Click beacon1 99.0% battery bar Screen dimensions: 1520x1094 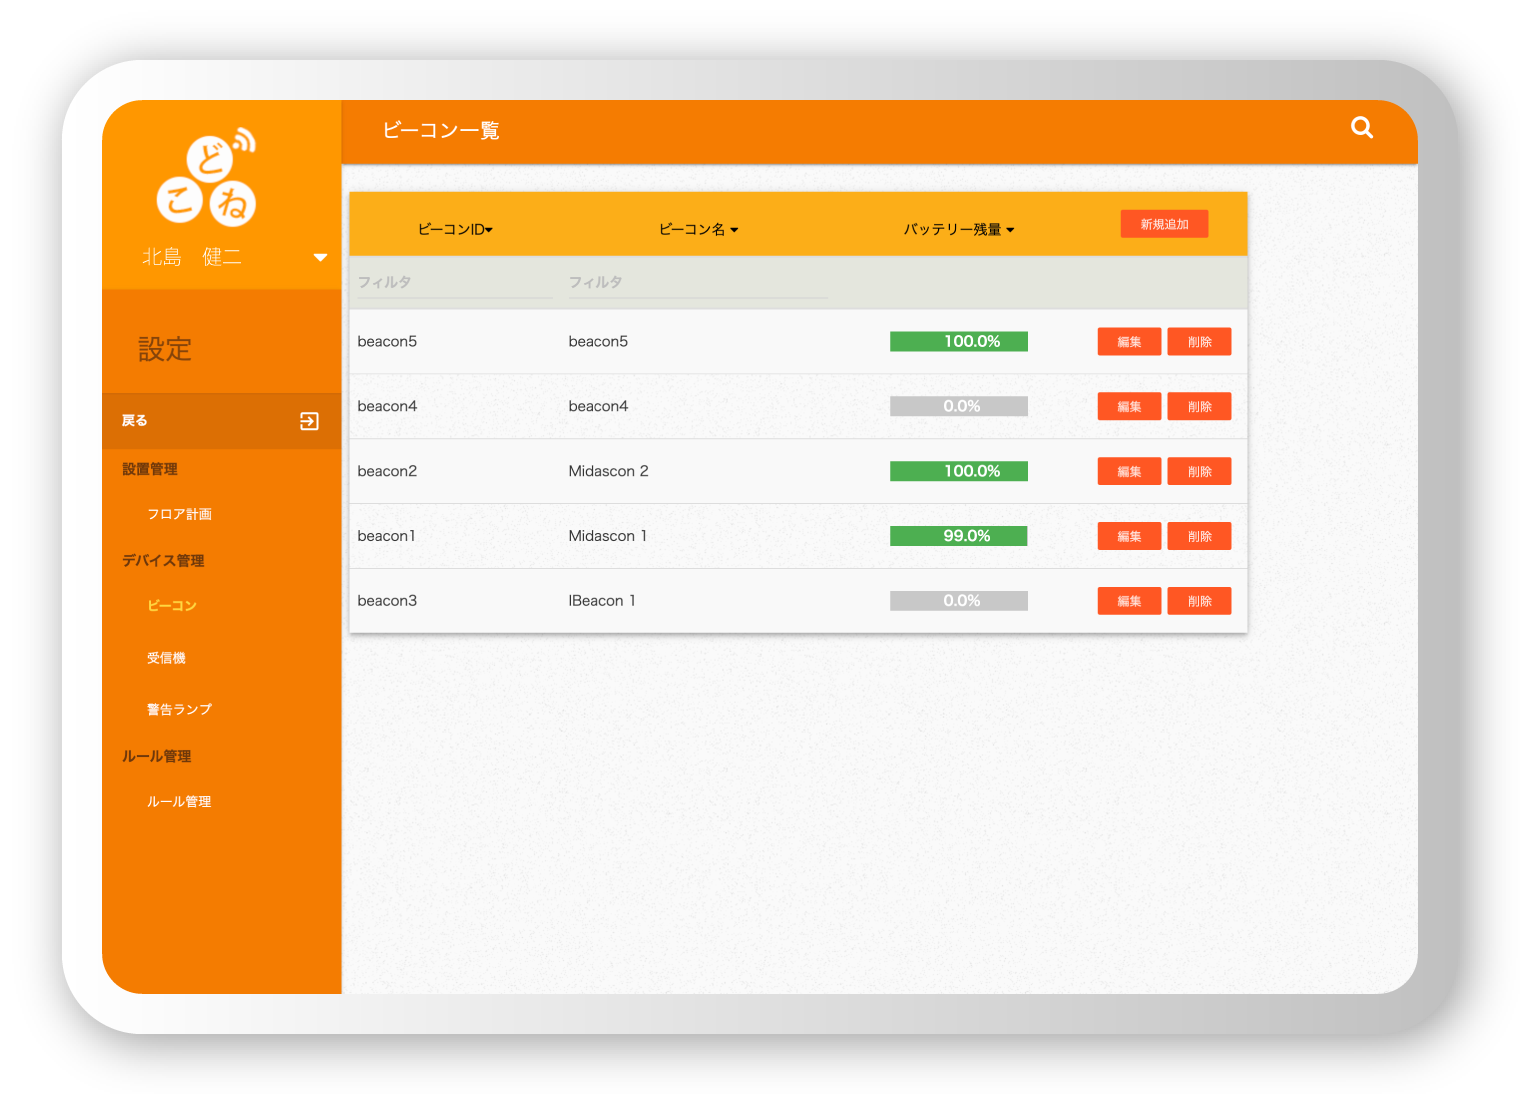(959, 536)
